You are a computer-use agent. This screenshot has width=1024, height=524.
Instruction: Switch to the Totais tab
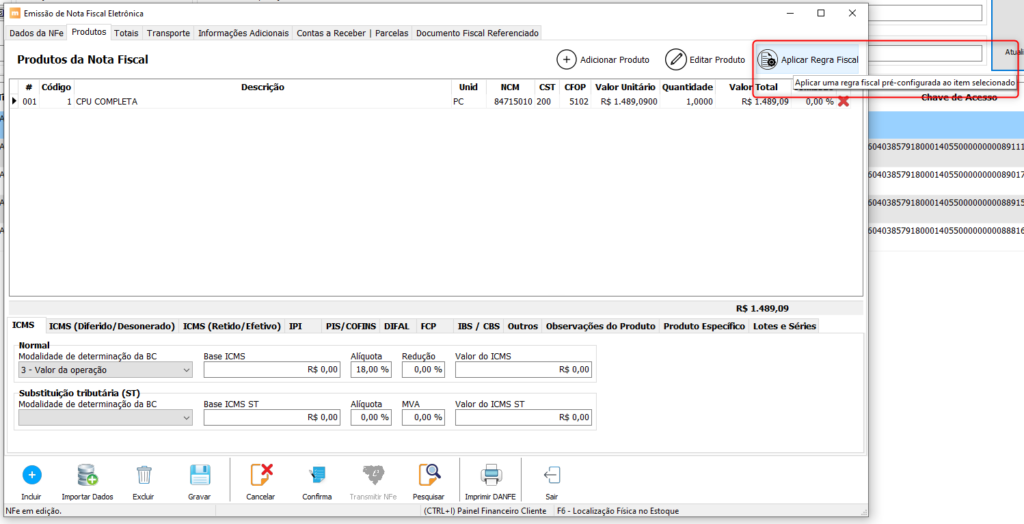pos(126,33)
